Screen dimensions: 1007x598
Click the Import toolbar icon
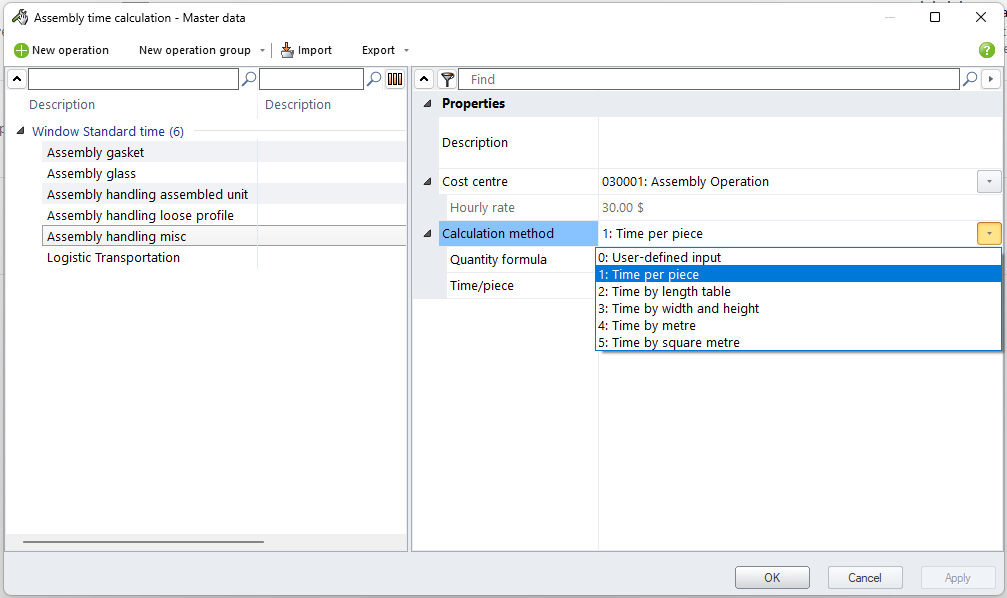tap(287, 50)
